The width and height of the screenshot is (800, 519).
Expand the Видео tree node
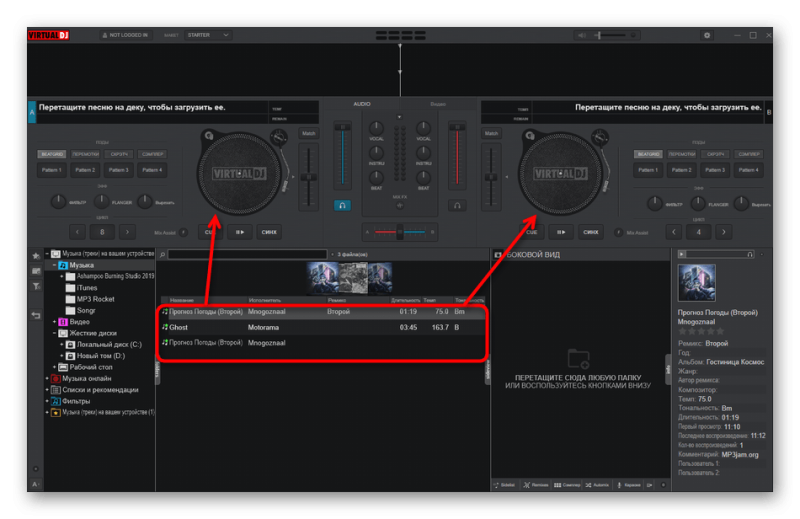coord(55,322)
